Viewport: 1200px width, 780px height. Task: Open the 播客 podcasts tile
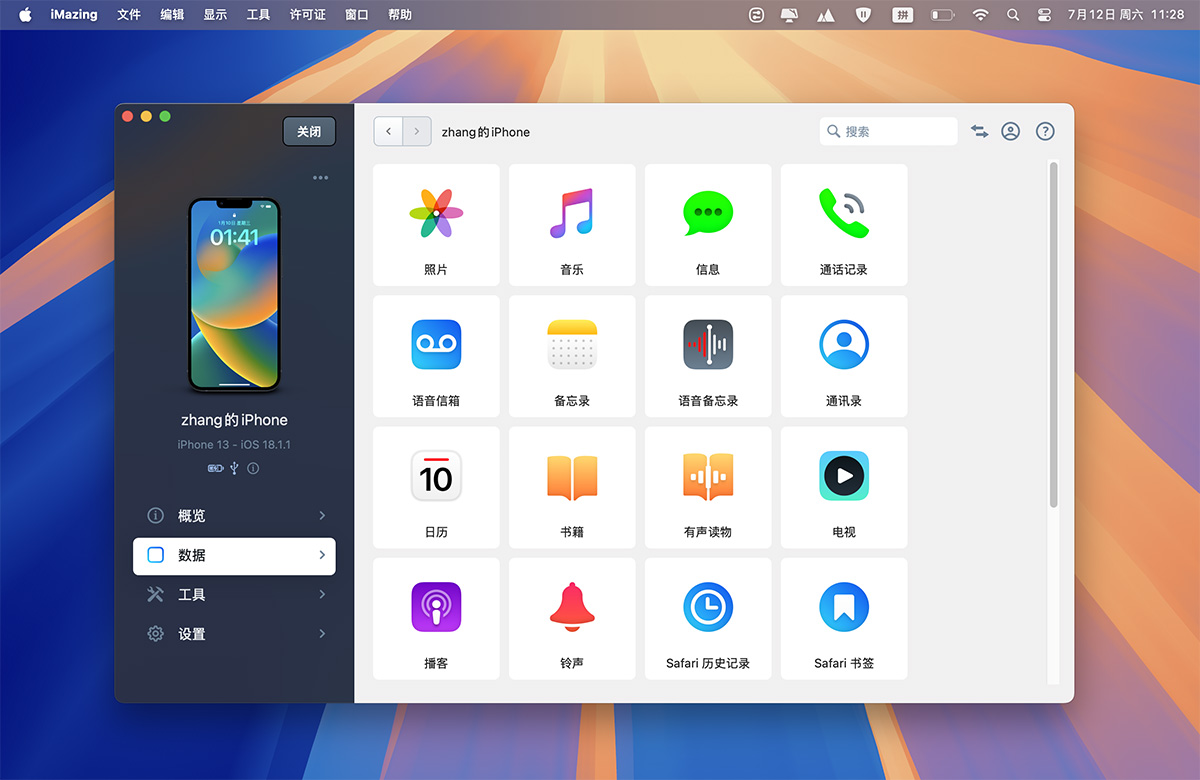coord(436,619)
